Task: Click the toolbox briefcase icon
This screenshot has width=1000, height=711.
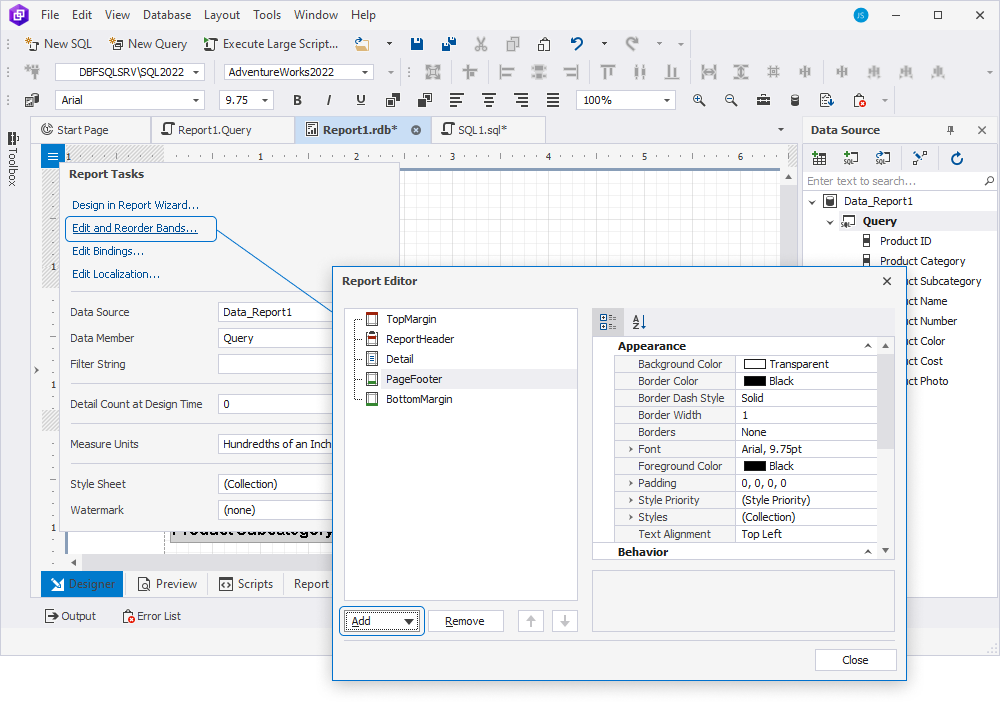Action: coord(763,100)
